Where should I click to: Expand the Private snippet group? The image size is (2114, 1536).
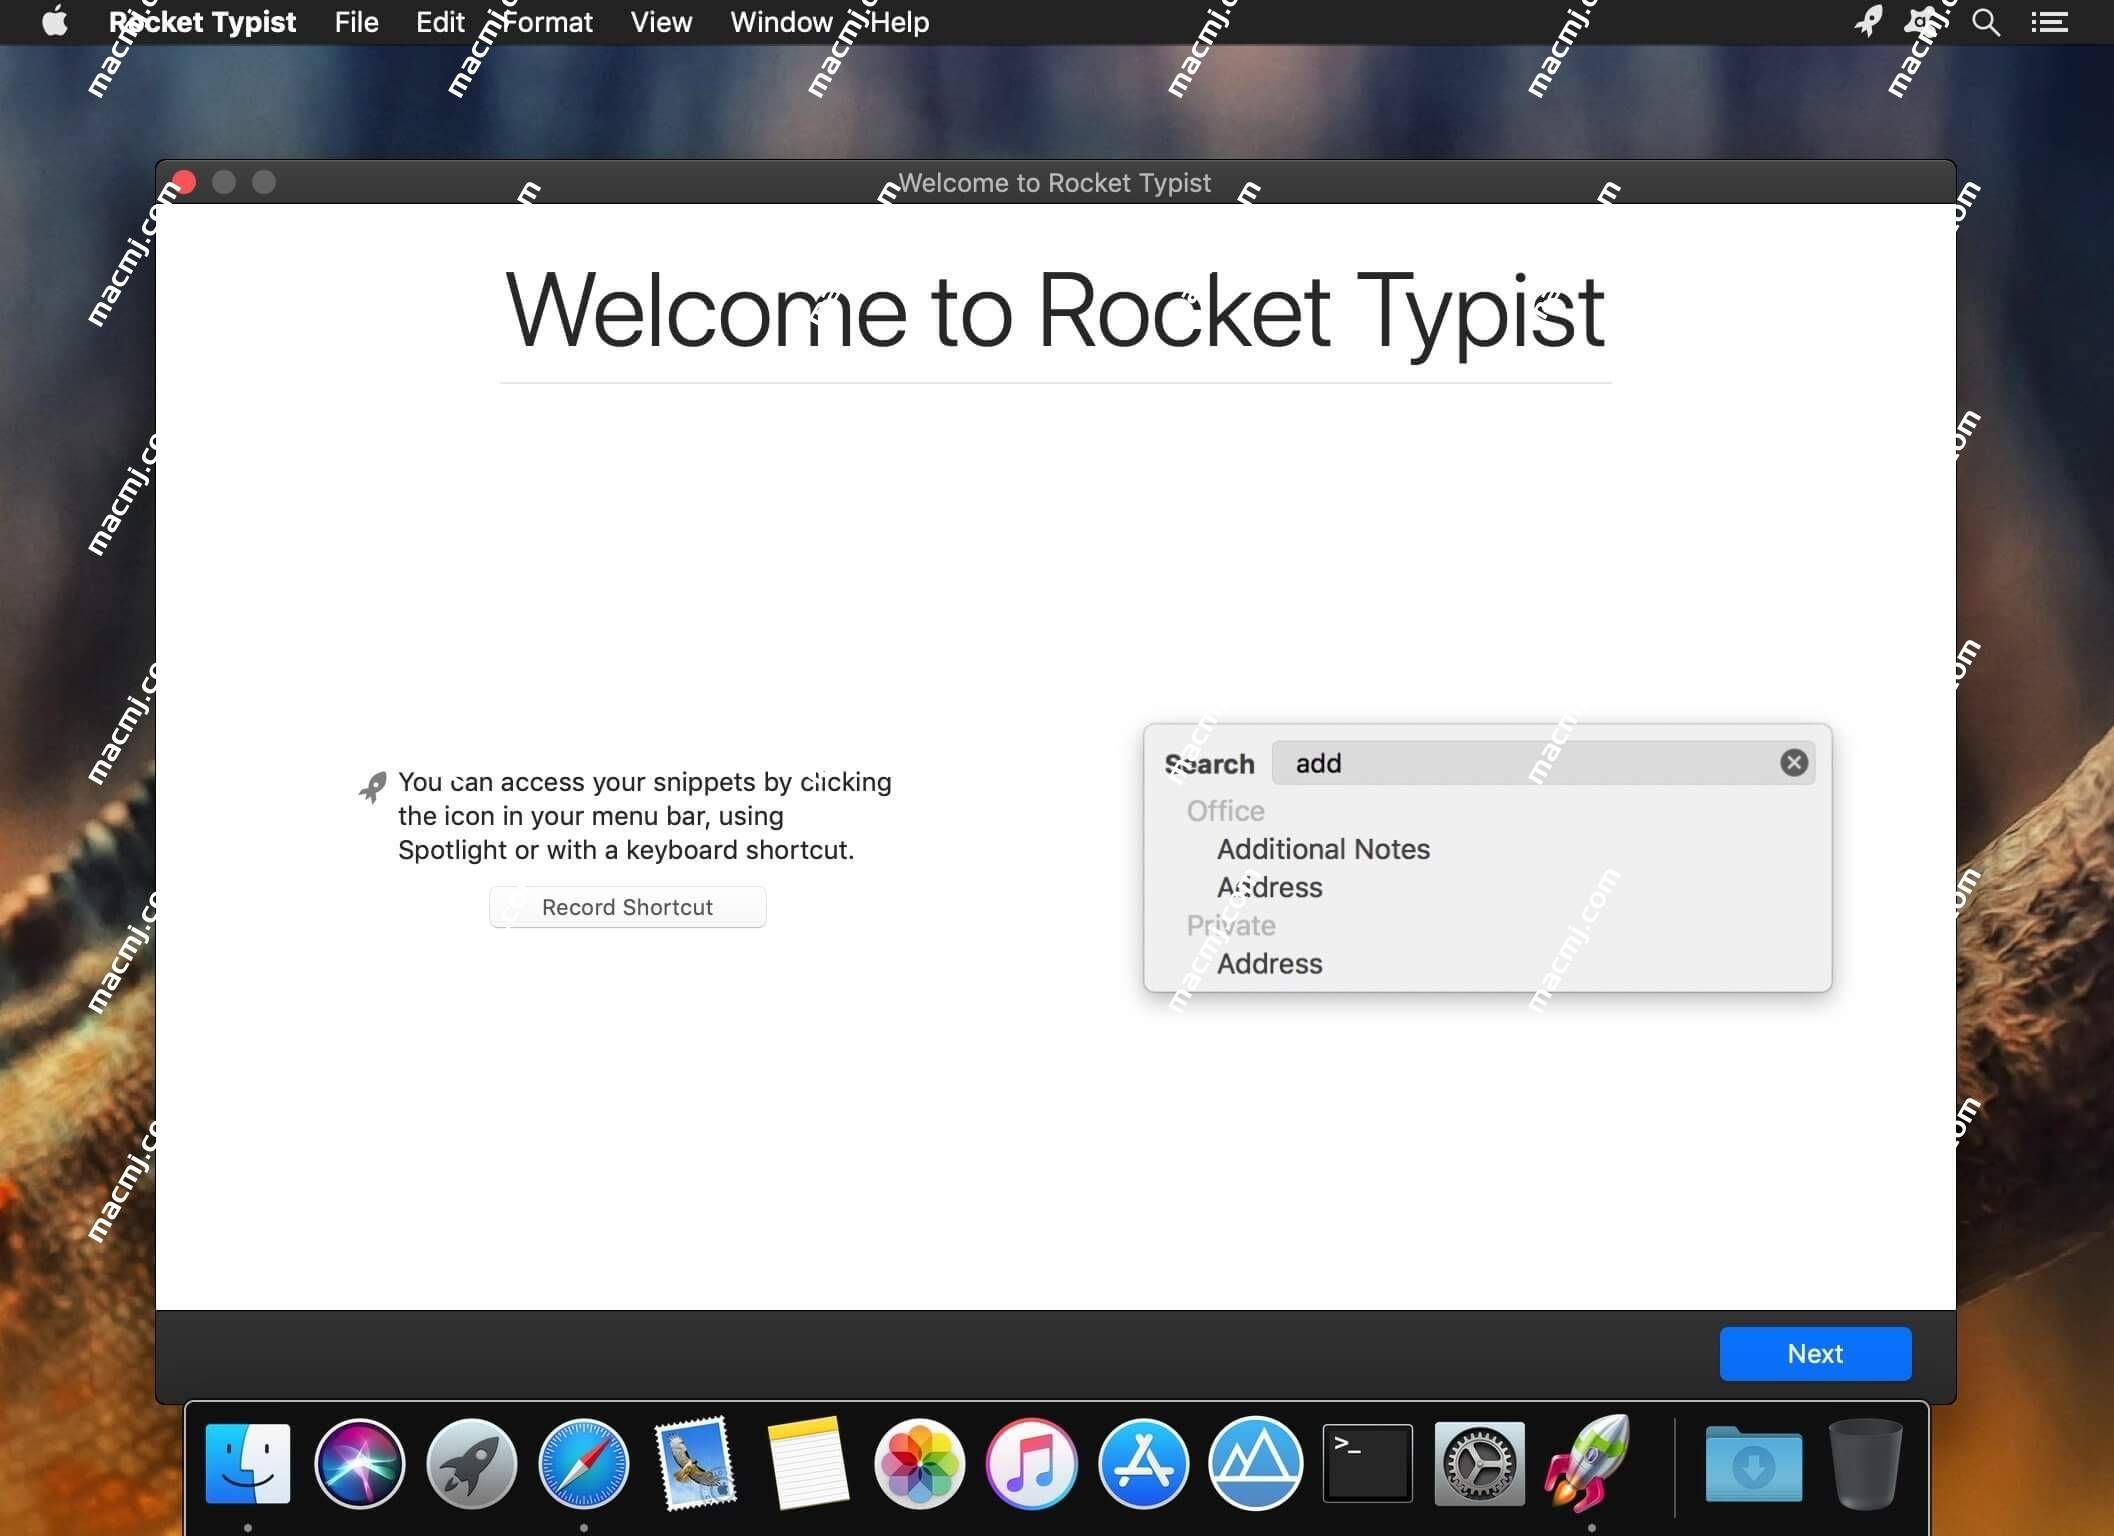tap(1229, 926)
